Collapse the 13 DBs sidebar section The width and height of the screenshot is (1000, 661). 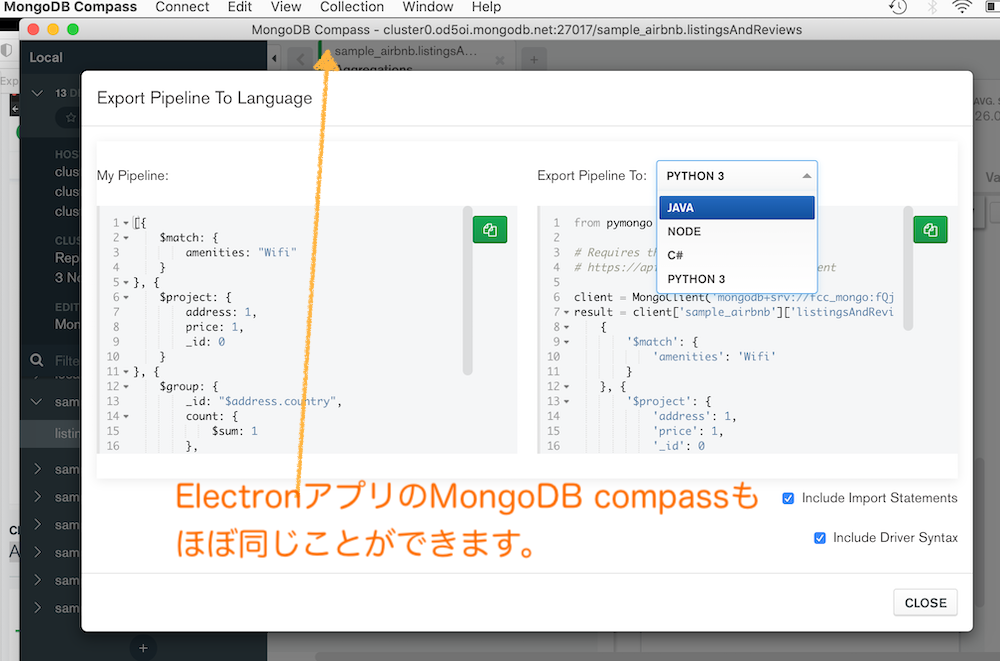point(37,93)
